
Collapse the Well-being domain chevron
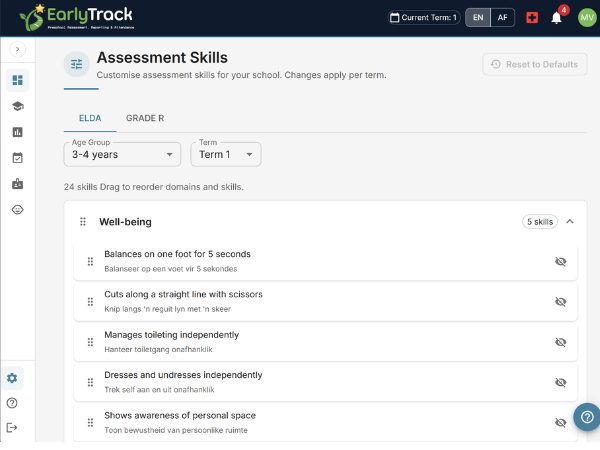click(x=570, y=222)
